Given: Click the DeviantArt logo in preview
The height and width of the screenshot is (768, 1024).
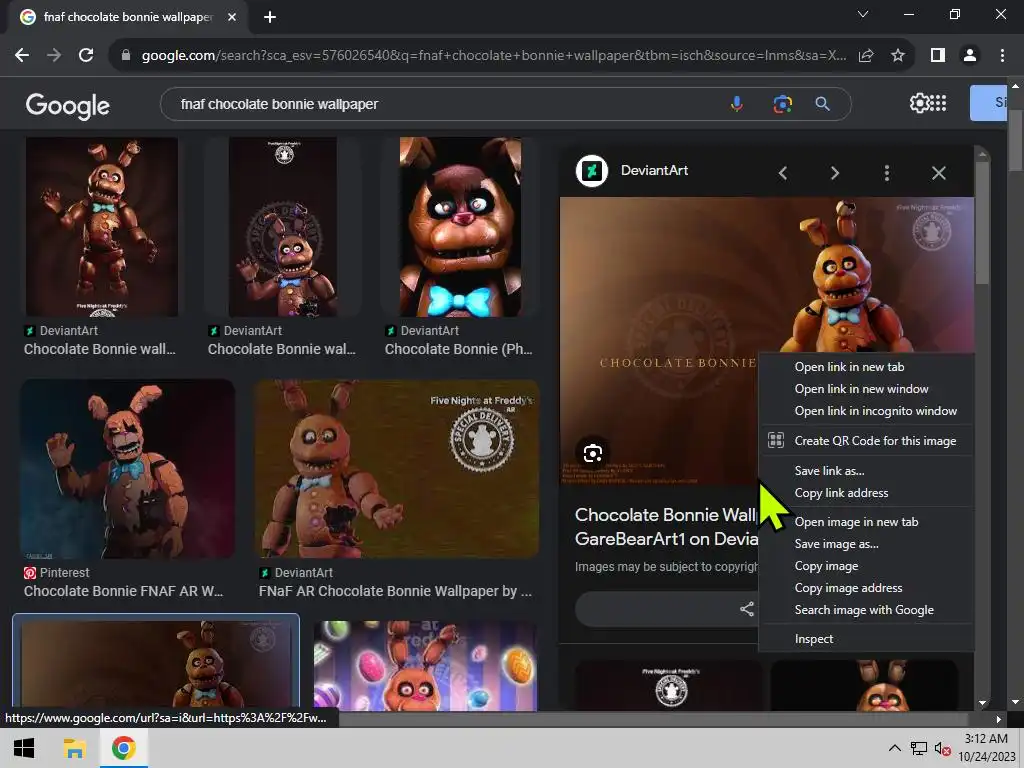Looking at the screenshot, I should click(592, 171).
